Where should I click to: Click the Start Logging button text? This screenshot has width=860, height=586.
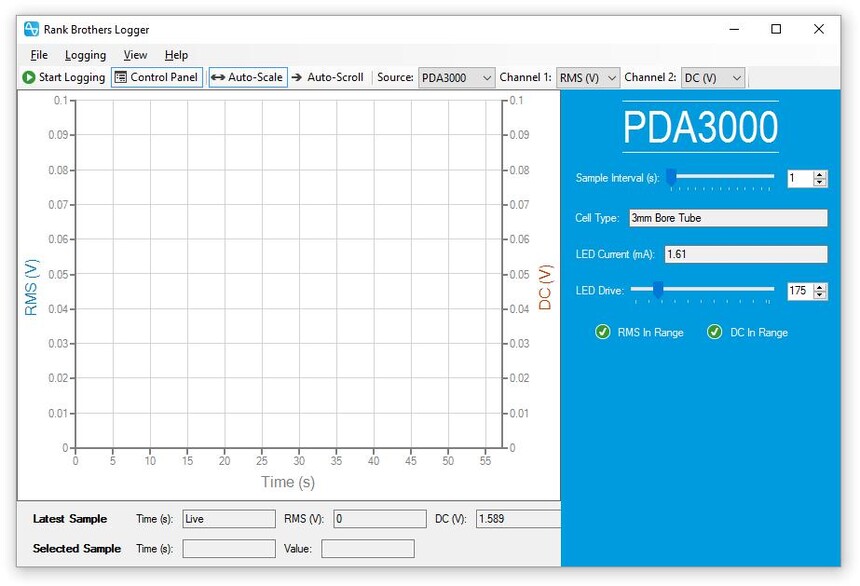pos(71,77)
